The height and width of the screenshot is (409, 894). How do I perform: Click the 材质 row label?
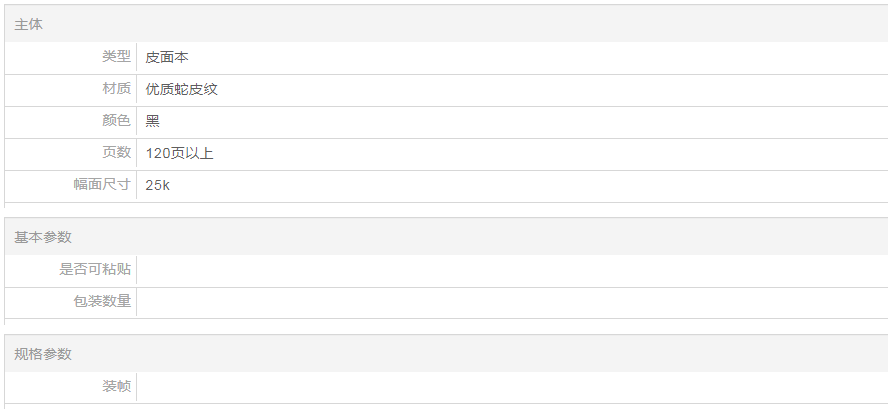116,89
